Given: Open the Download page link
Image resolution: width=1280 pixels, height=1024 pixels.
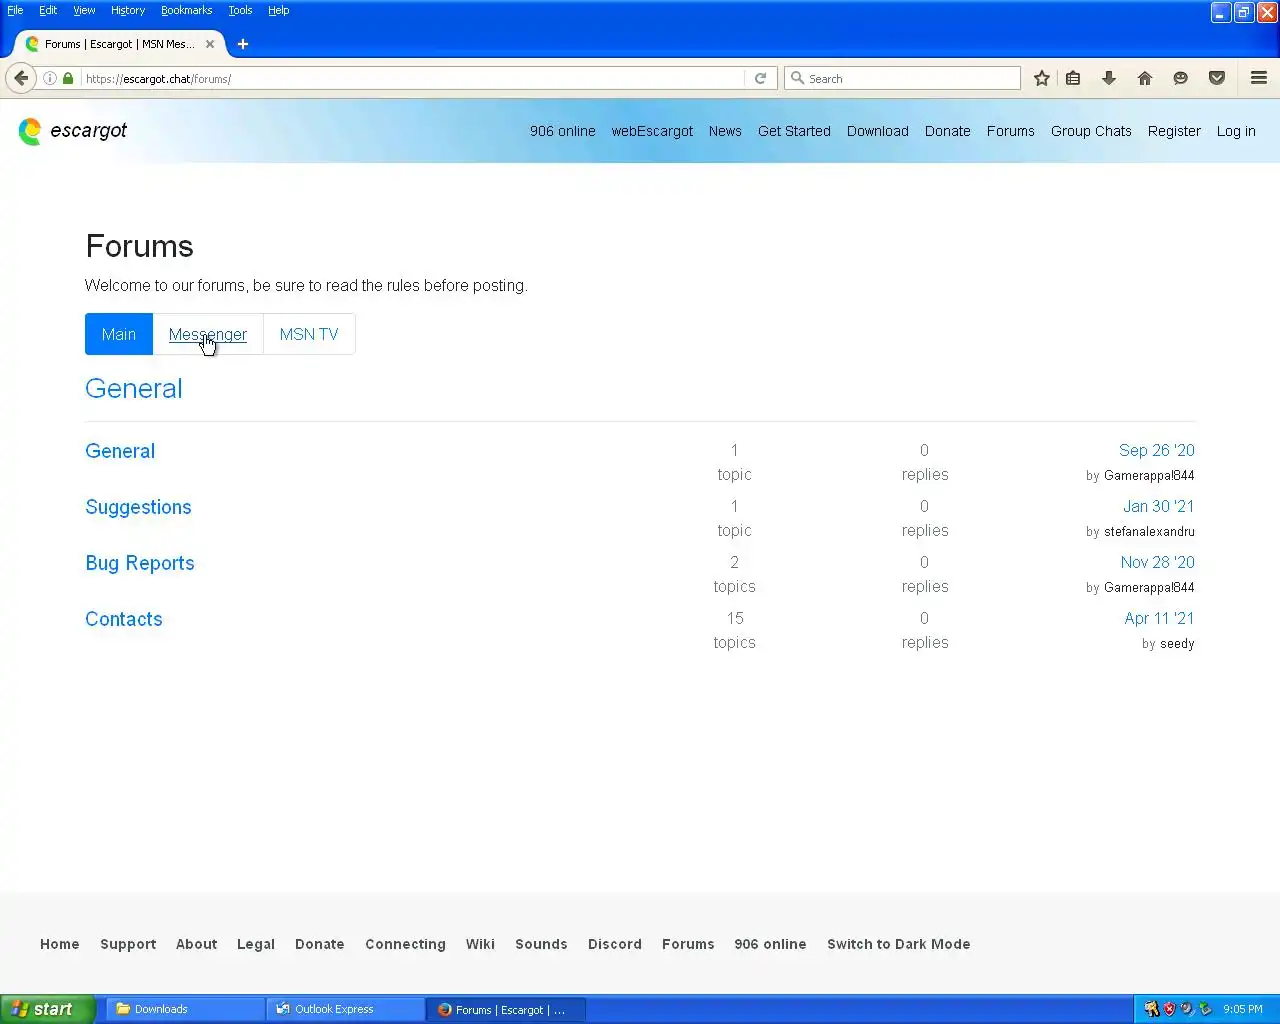Looking at the screenshot, I should (x=878, y=131).
